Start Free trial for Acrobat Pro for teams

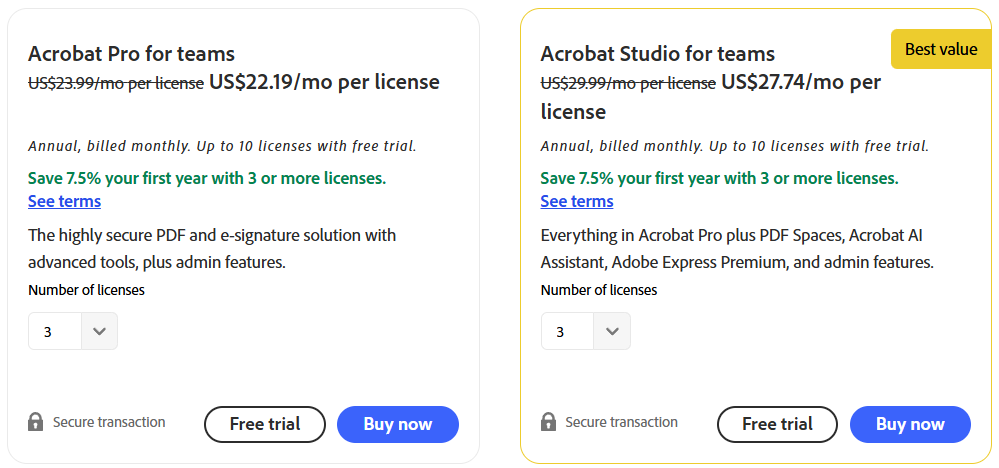(x=265, y=424)
